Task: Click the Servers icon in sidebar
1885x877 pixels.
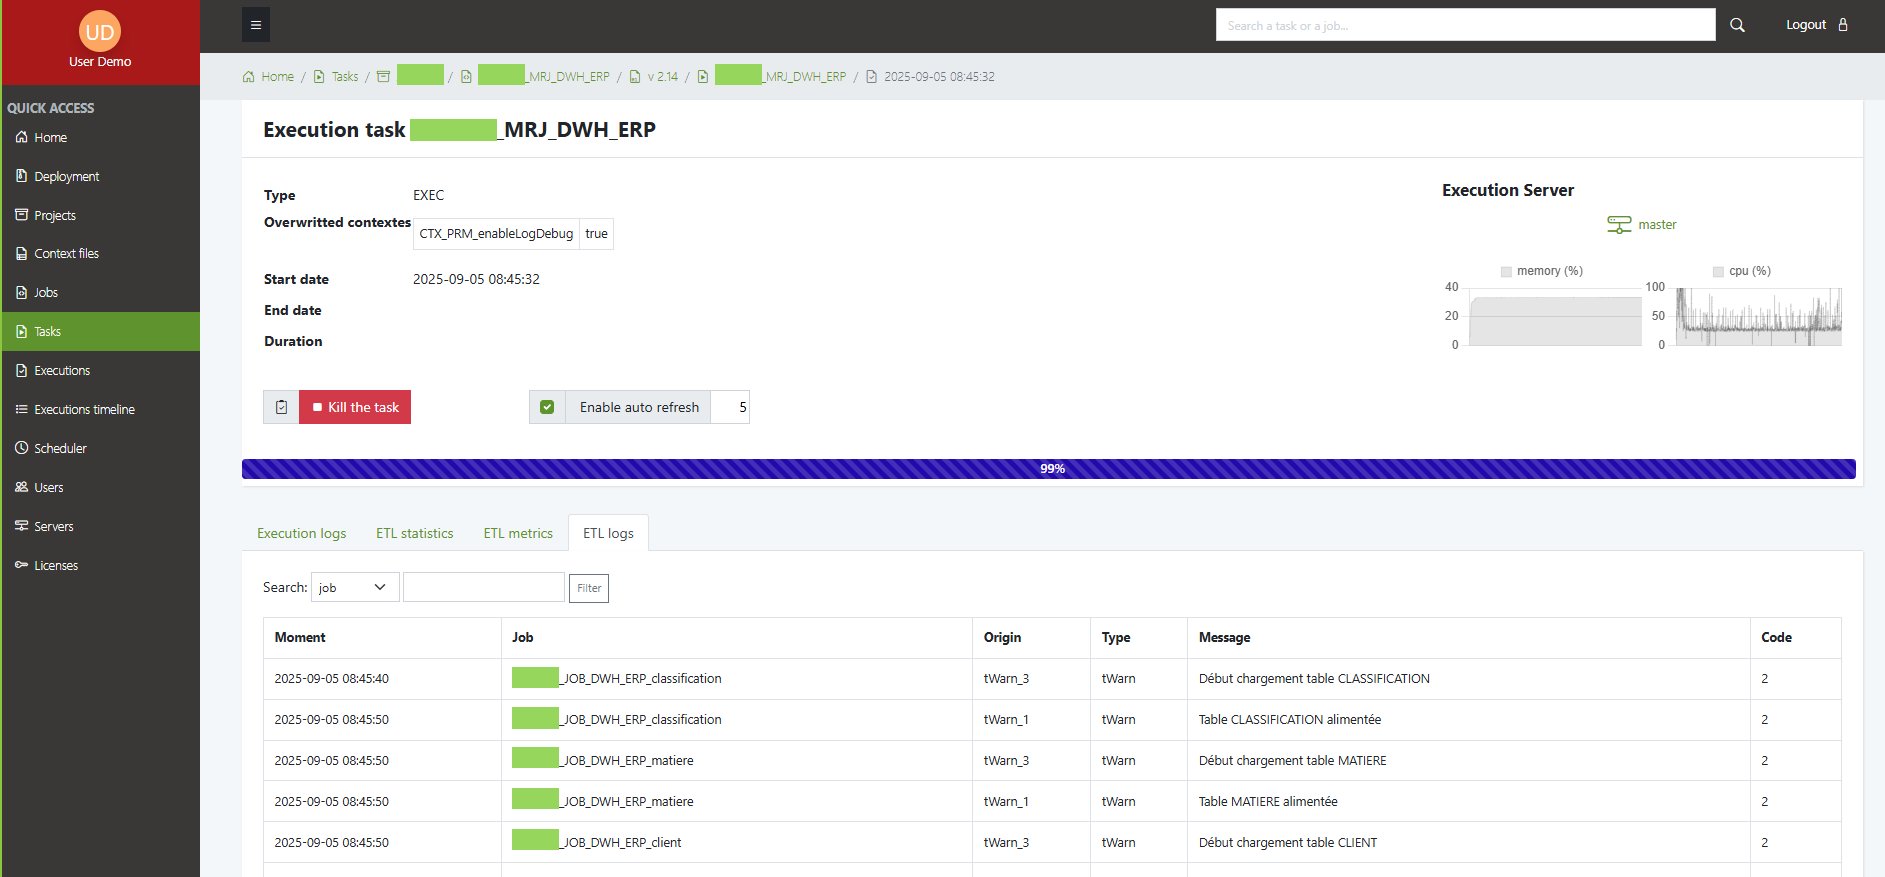Action: 21,526
